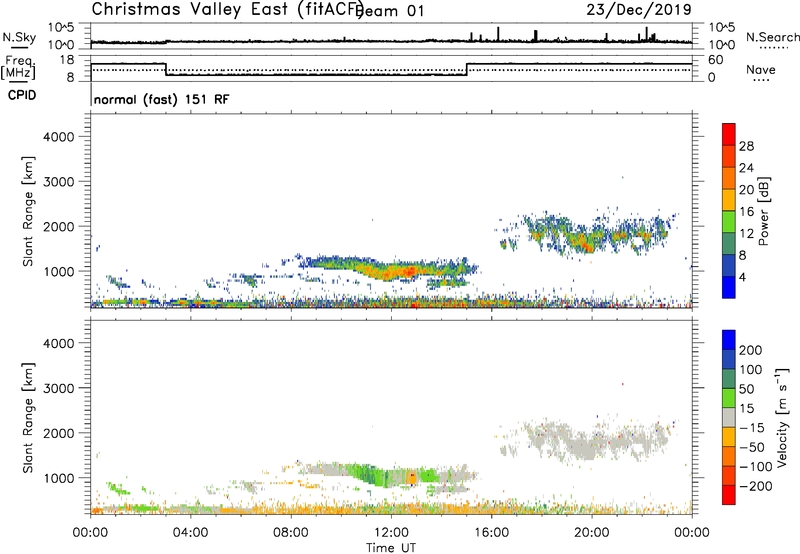The width and height of the screenshot is (800, 554).
Task: Click 'Slant Range [km]' label on velocity panel
Action: click(x=28, y=418)
